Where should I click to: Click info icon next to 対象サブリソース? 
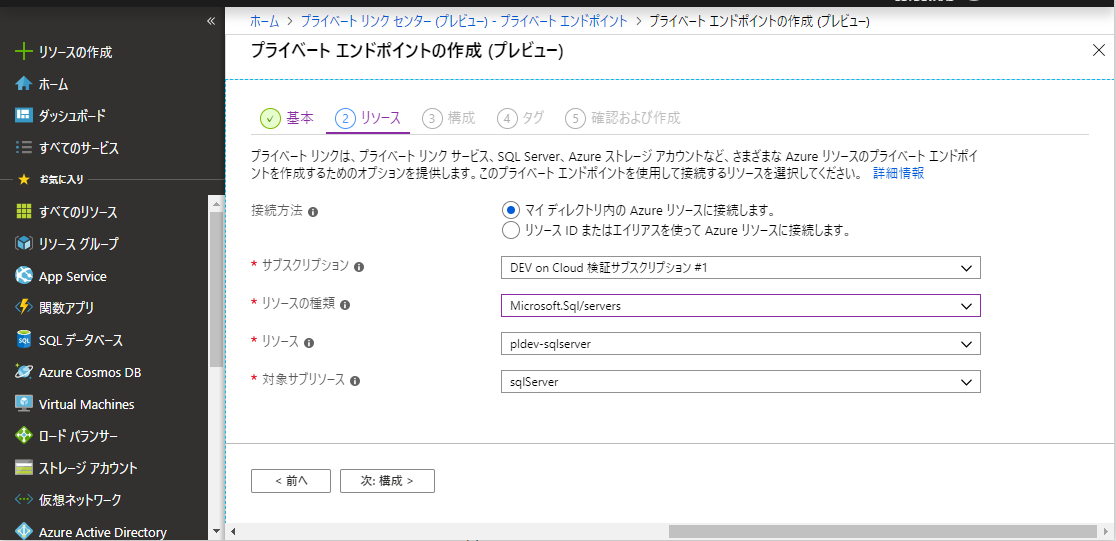355,381
